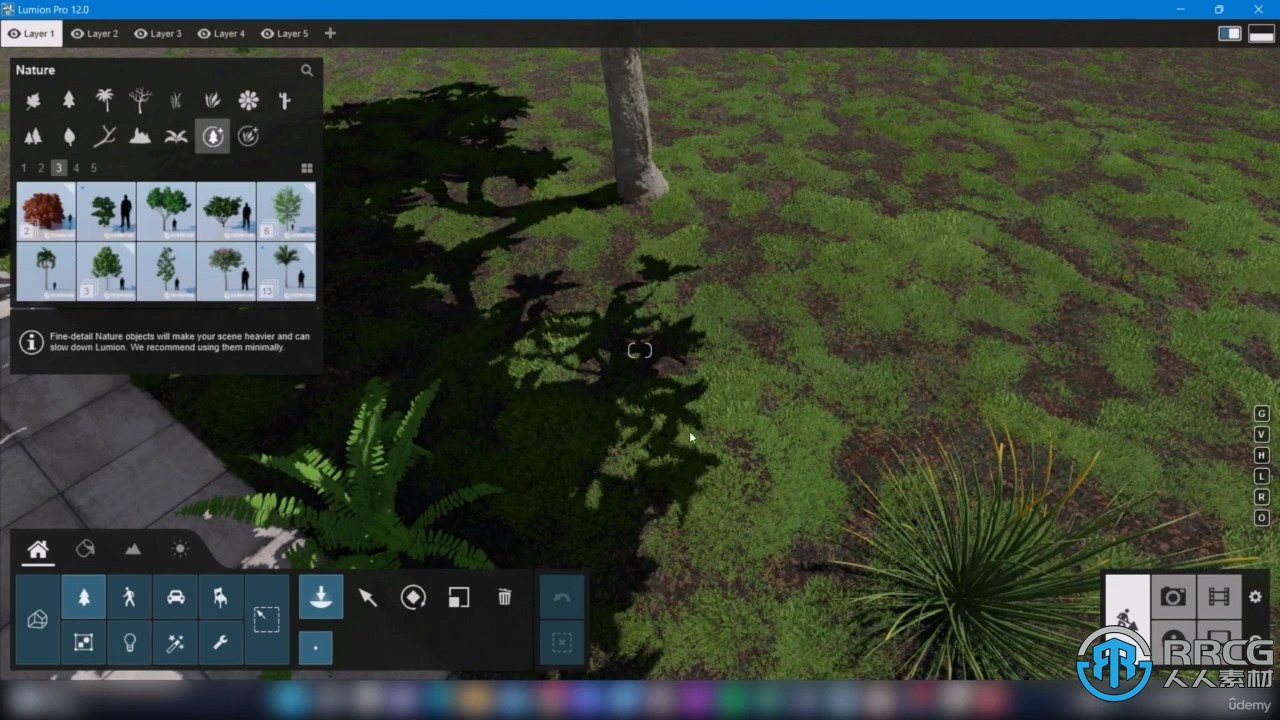1280x720 pixels.
Task: Enable all-category selection tool
Action: pos(267,620)
